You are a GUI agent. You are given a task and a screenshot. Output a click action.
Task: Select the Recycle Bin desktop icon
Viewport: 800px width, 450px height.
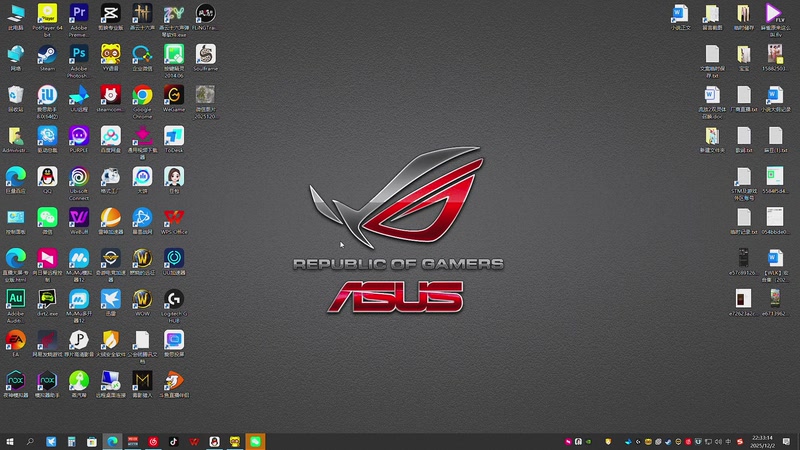tap(15, 98)
